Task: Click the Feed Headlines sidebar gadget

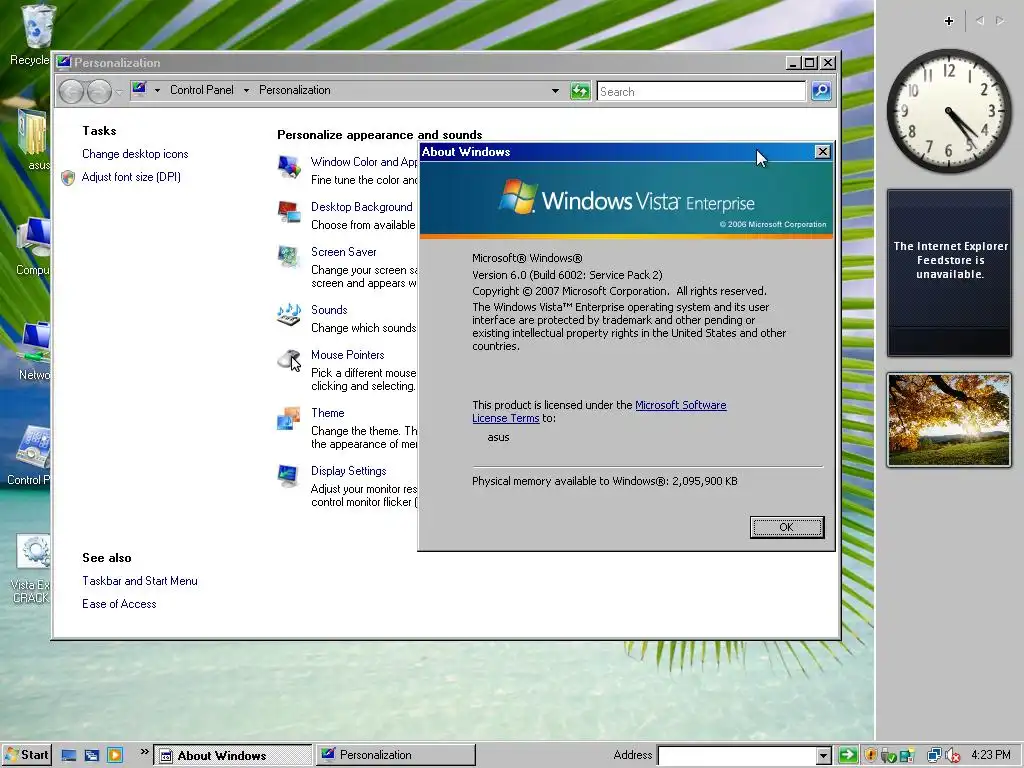Action: 950,273
